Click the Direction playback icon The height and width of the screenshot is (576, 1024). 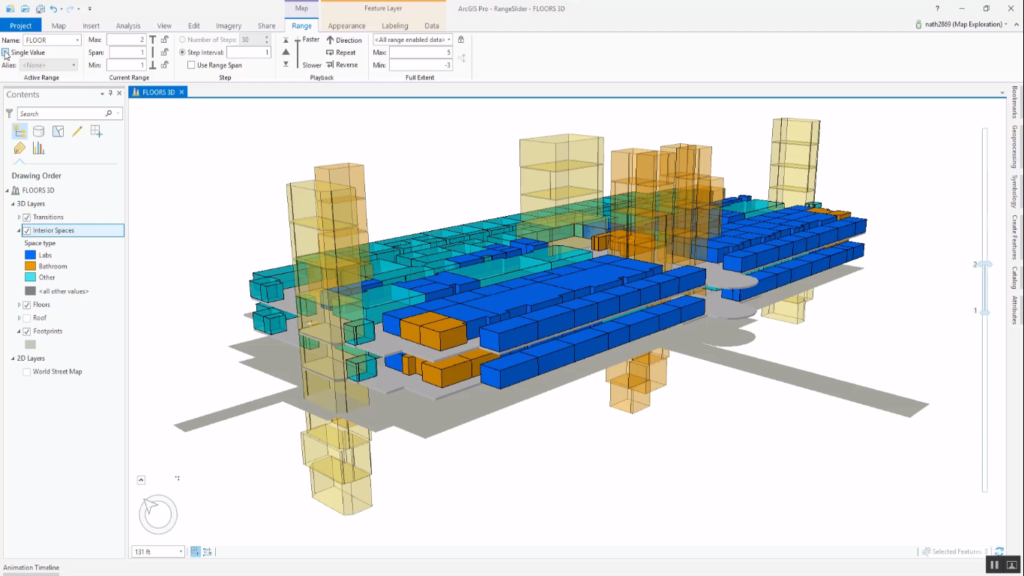point(330,40)
